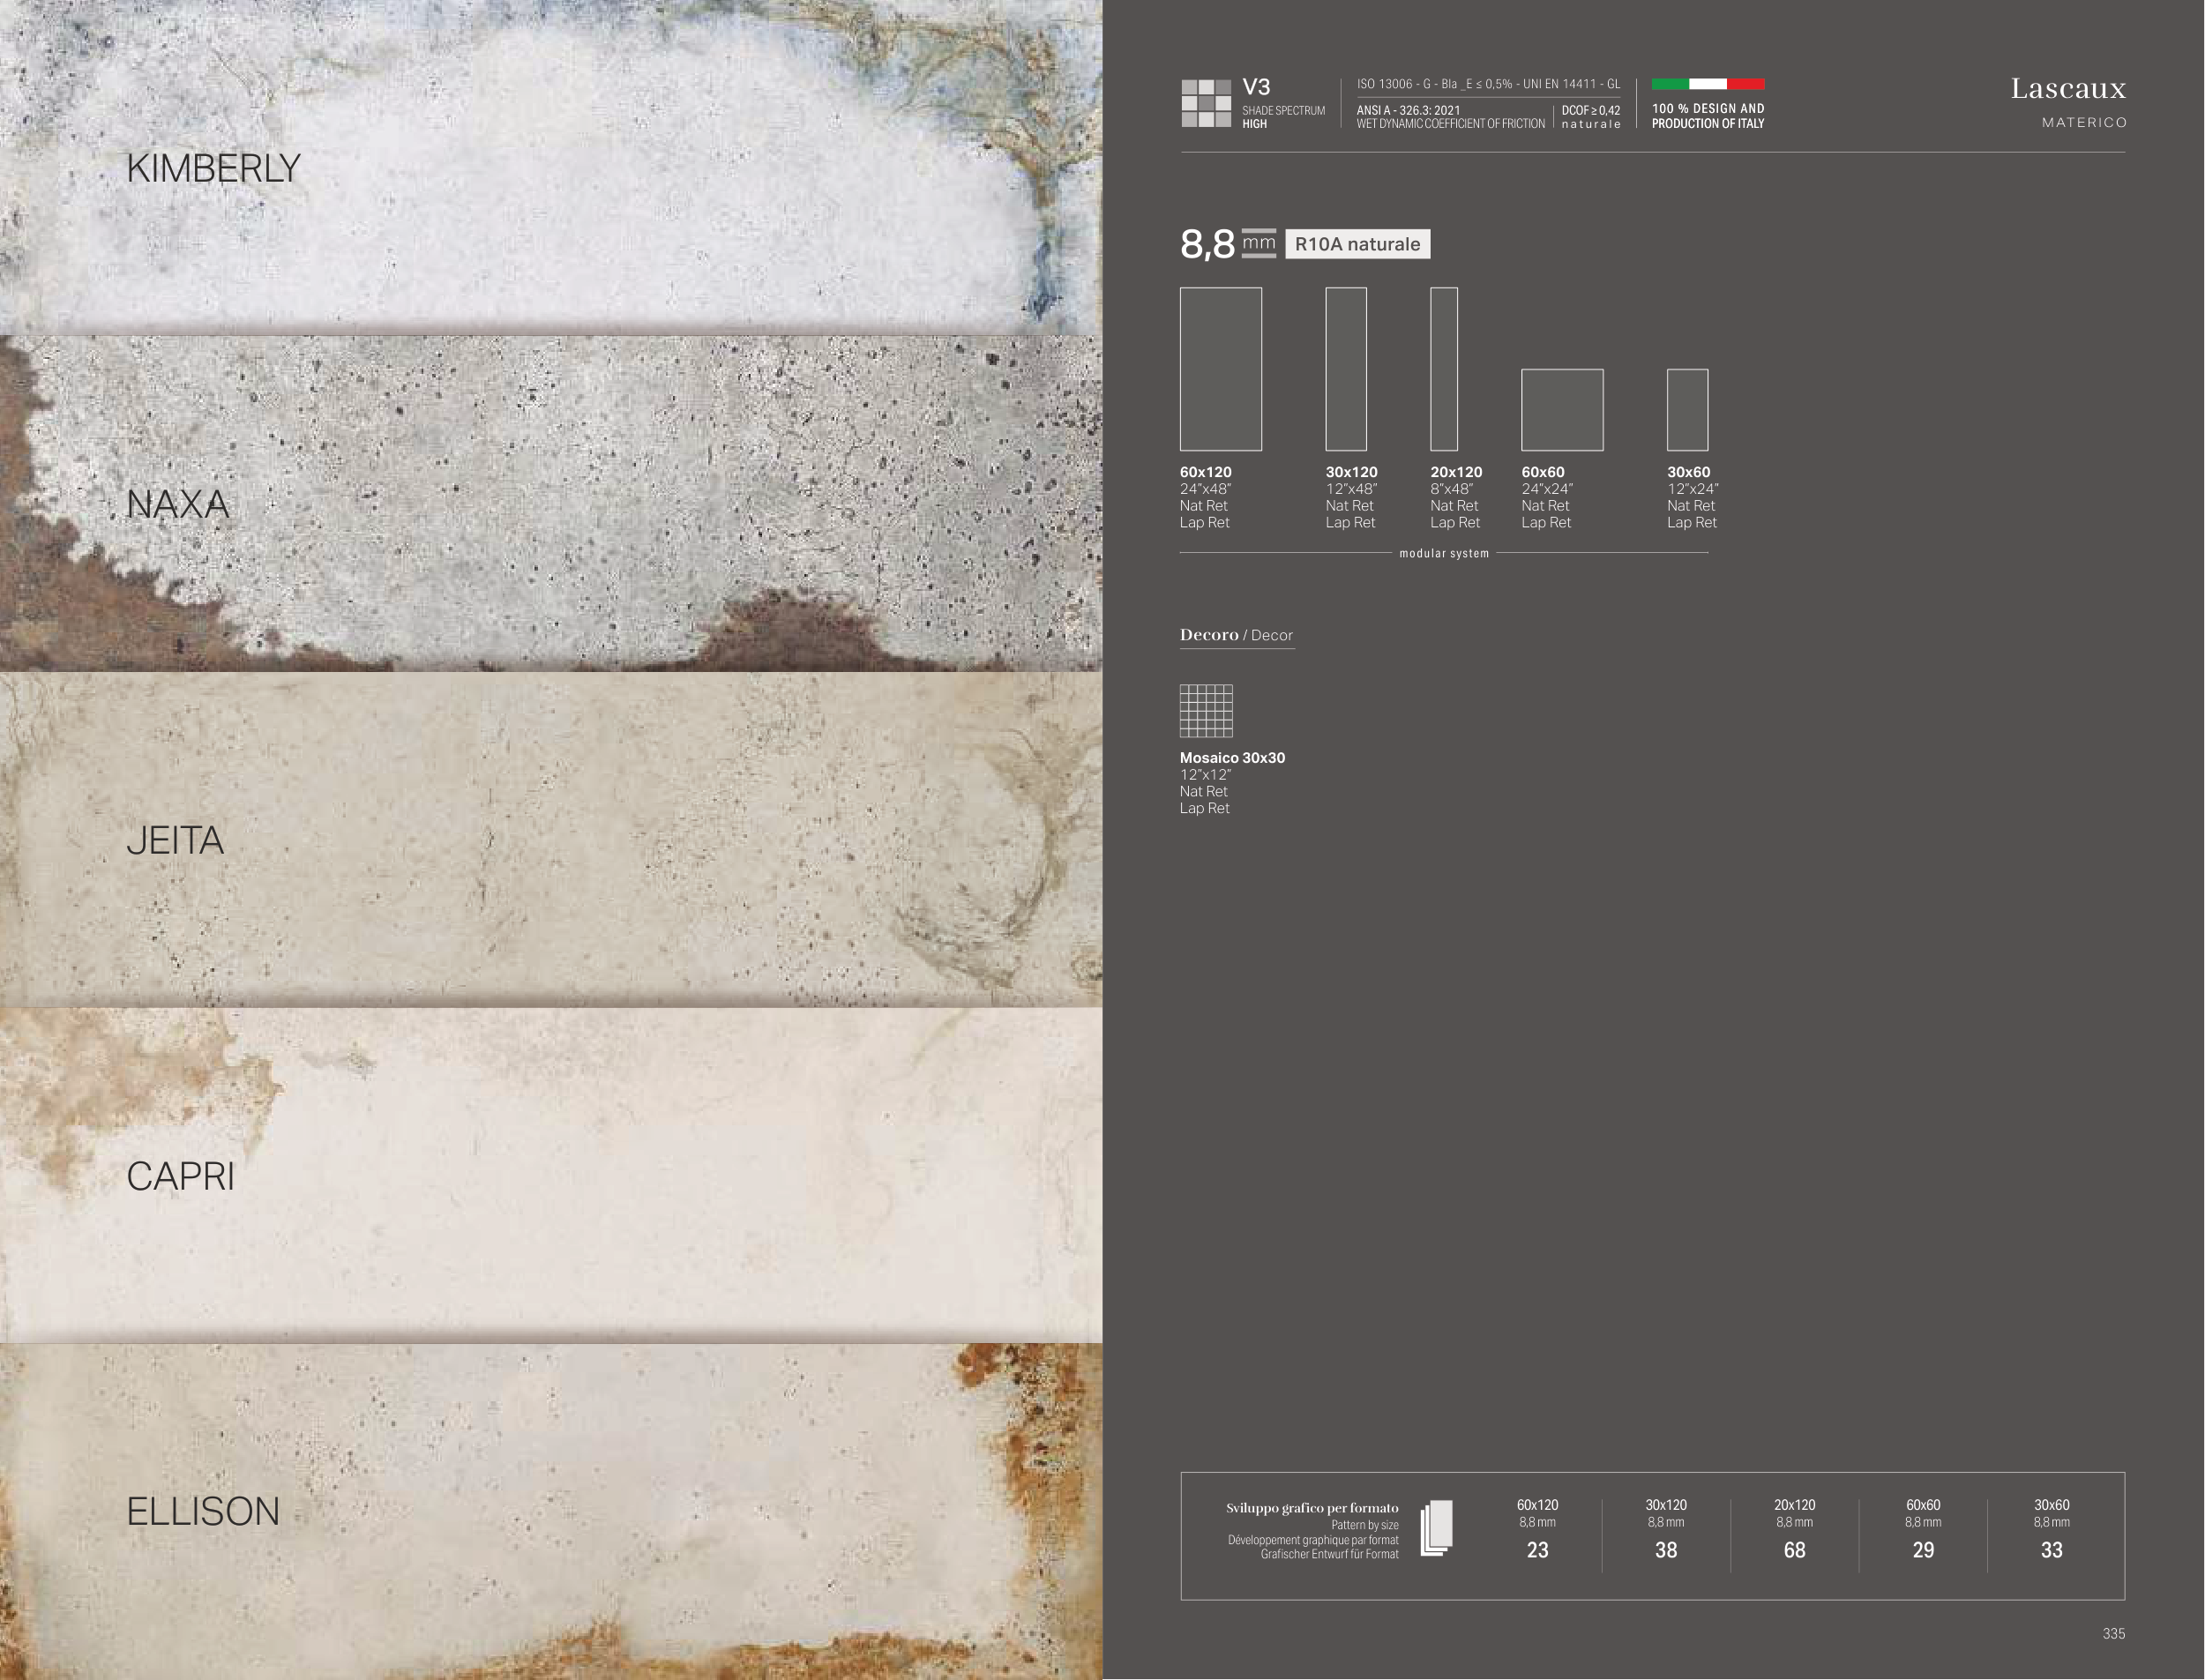
Task: Click the stacked sheets pattern icon
Action: (x=1436, y=1528)
